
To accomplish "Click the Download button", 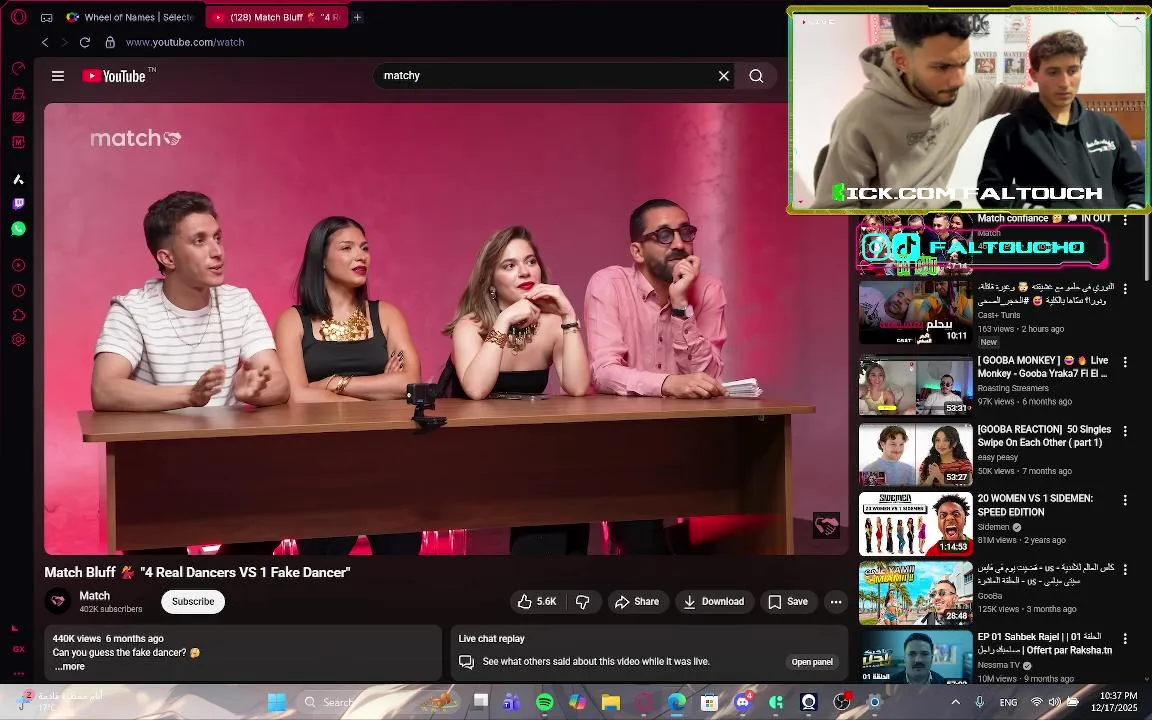I will click(x=714, y=602).
